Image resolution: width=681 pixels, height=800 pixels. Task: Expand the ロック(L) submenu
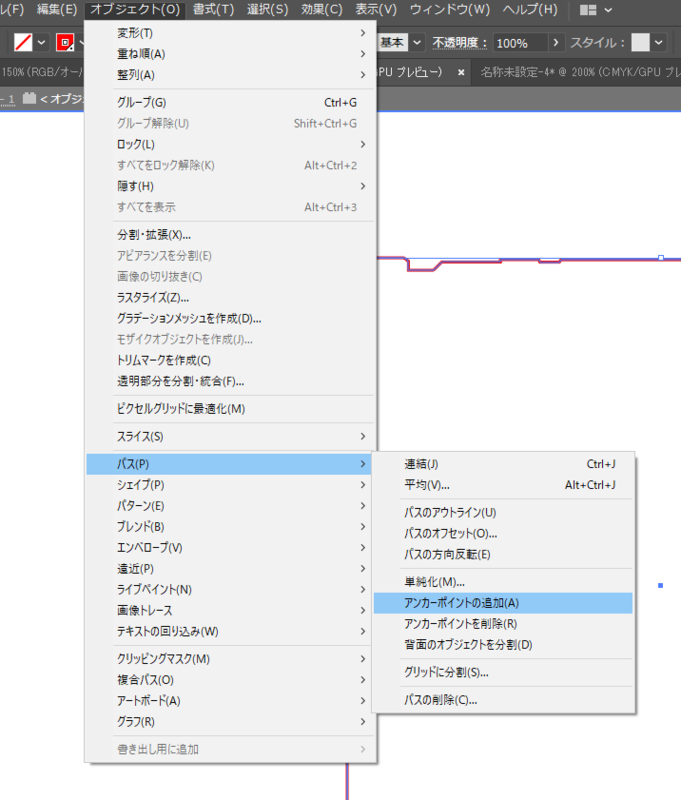coord(231,144)
